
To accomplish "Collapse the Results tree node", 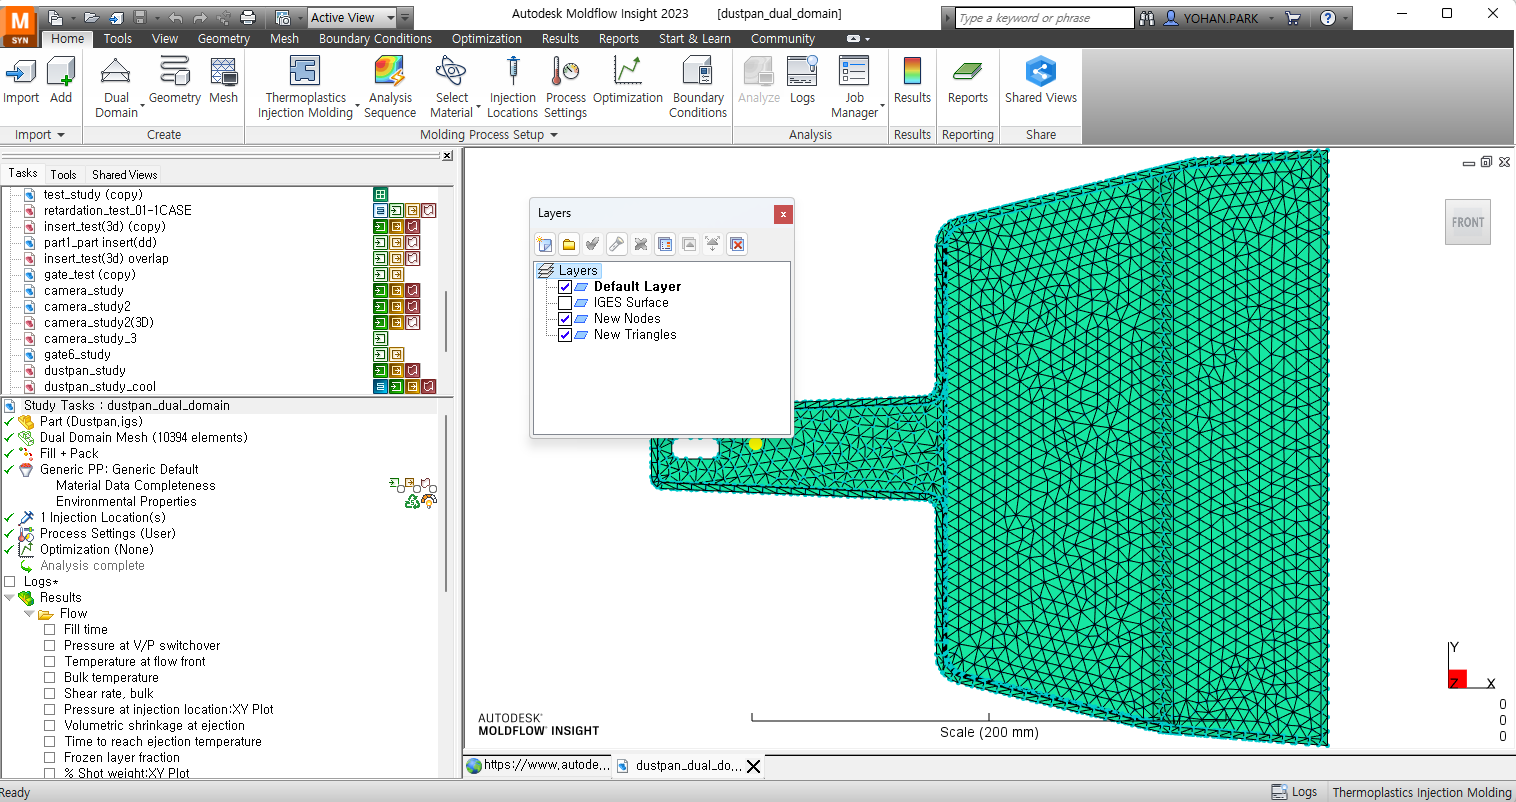I will tap(9, 598).
